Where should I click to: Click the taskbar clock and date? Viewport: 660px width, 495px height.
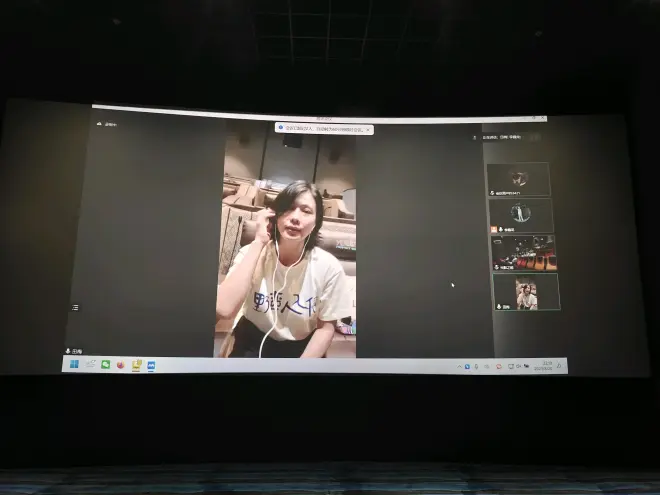pos(546,365)
